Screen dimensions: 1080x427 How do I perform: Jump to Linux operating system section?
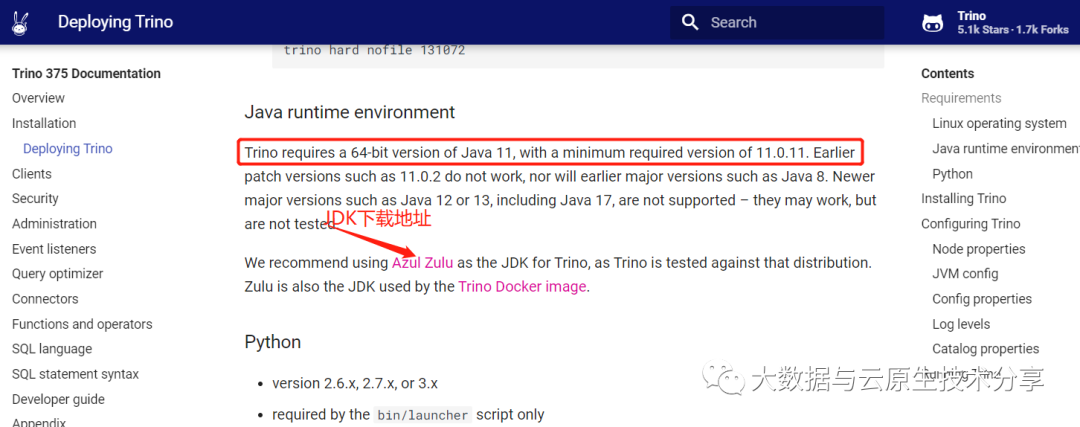click(999, 124)
